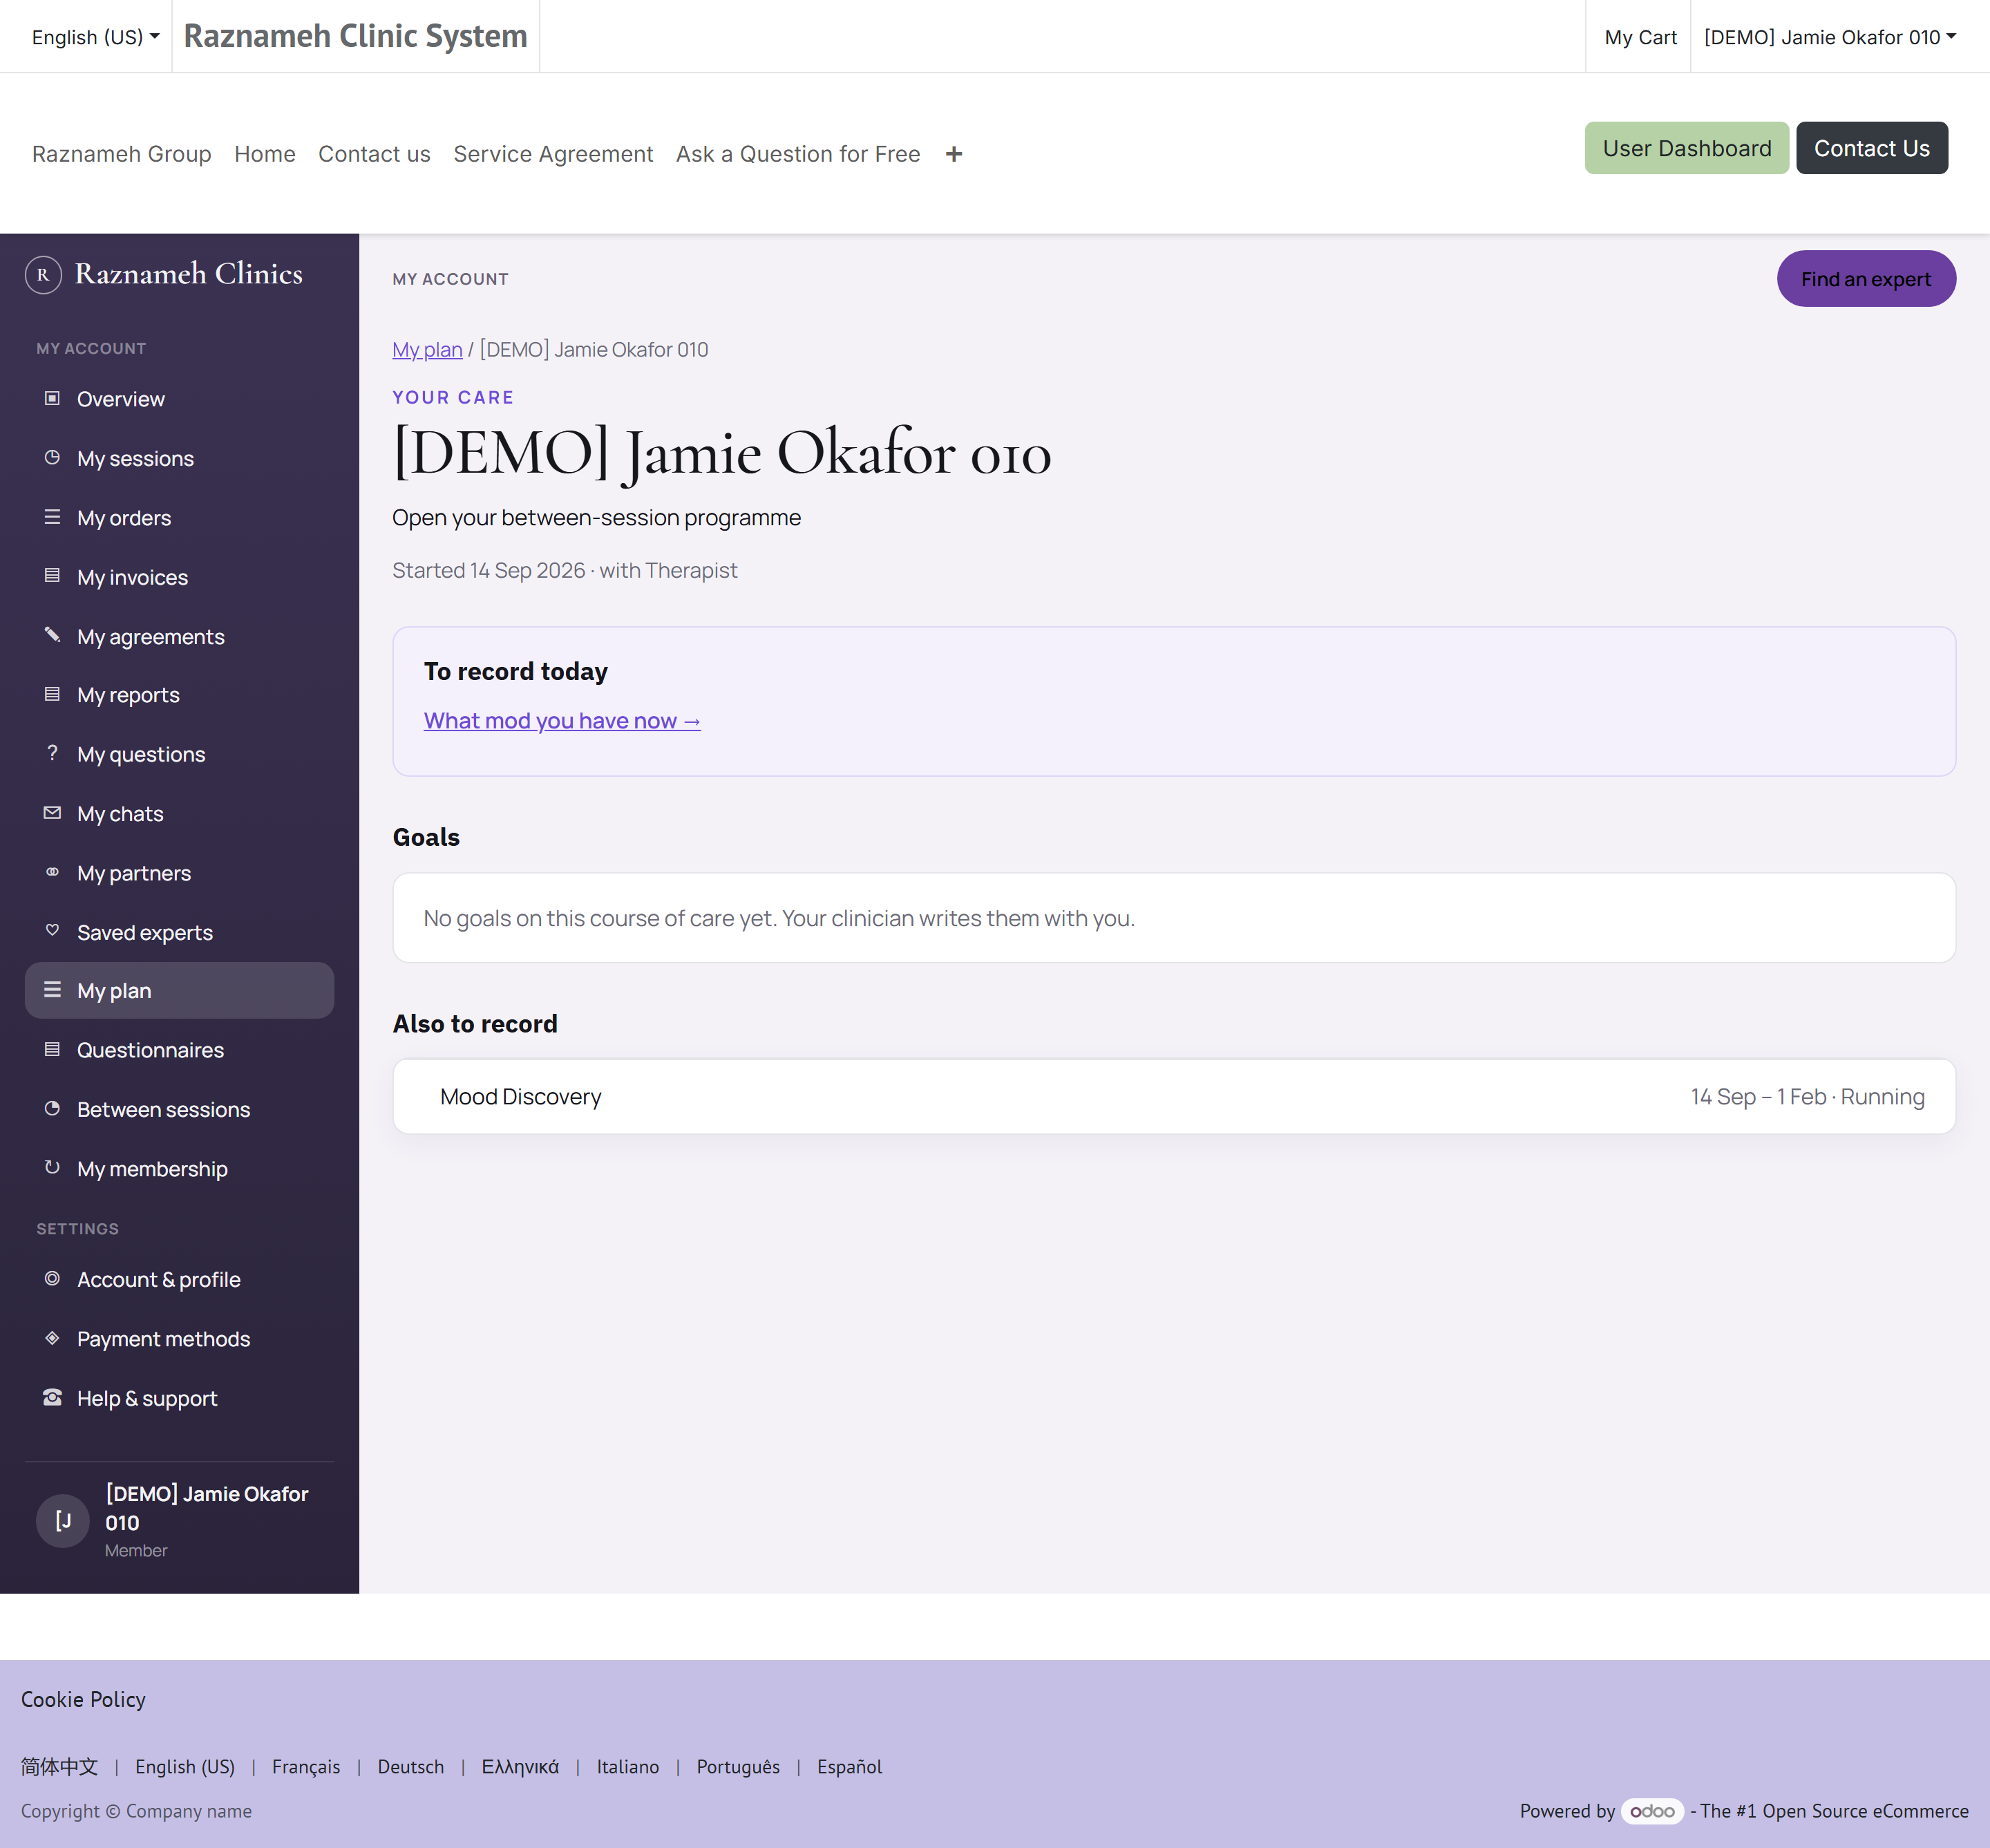The height and width of the screenshot is (1848, 1990).
Task: Click the phone icon beside Help & support
Action: (x=52, y=1397)
